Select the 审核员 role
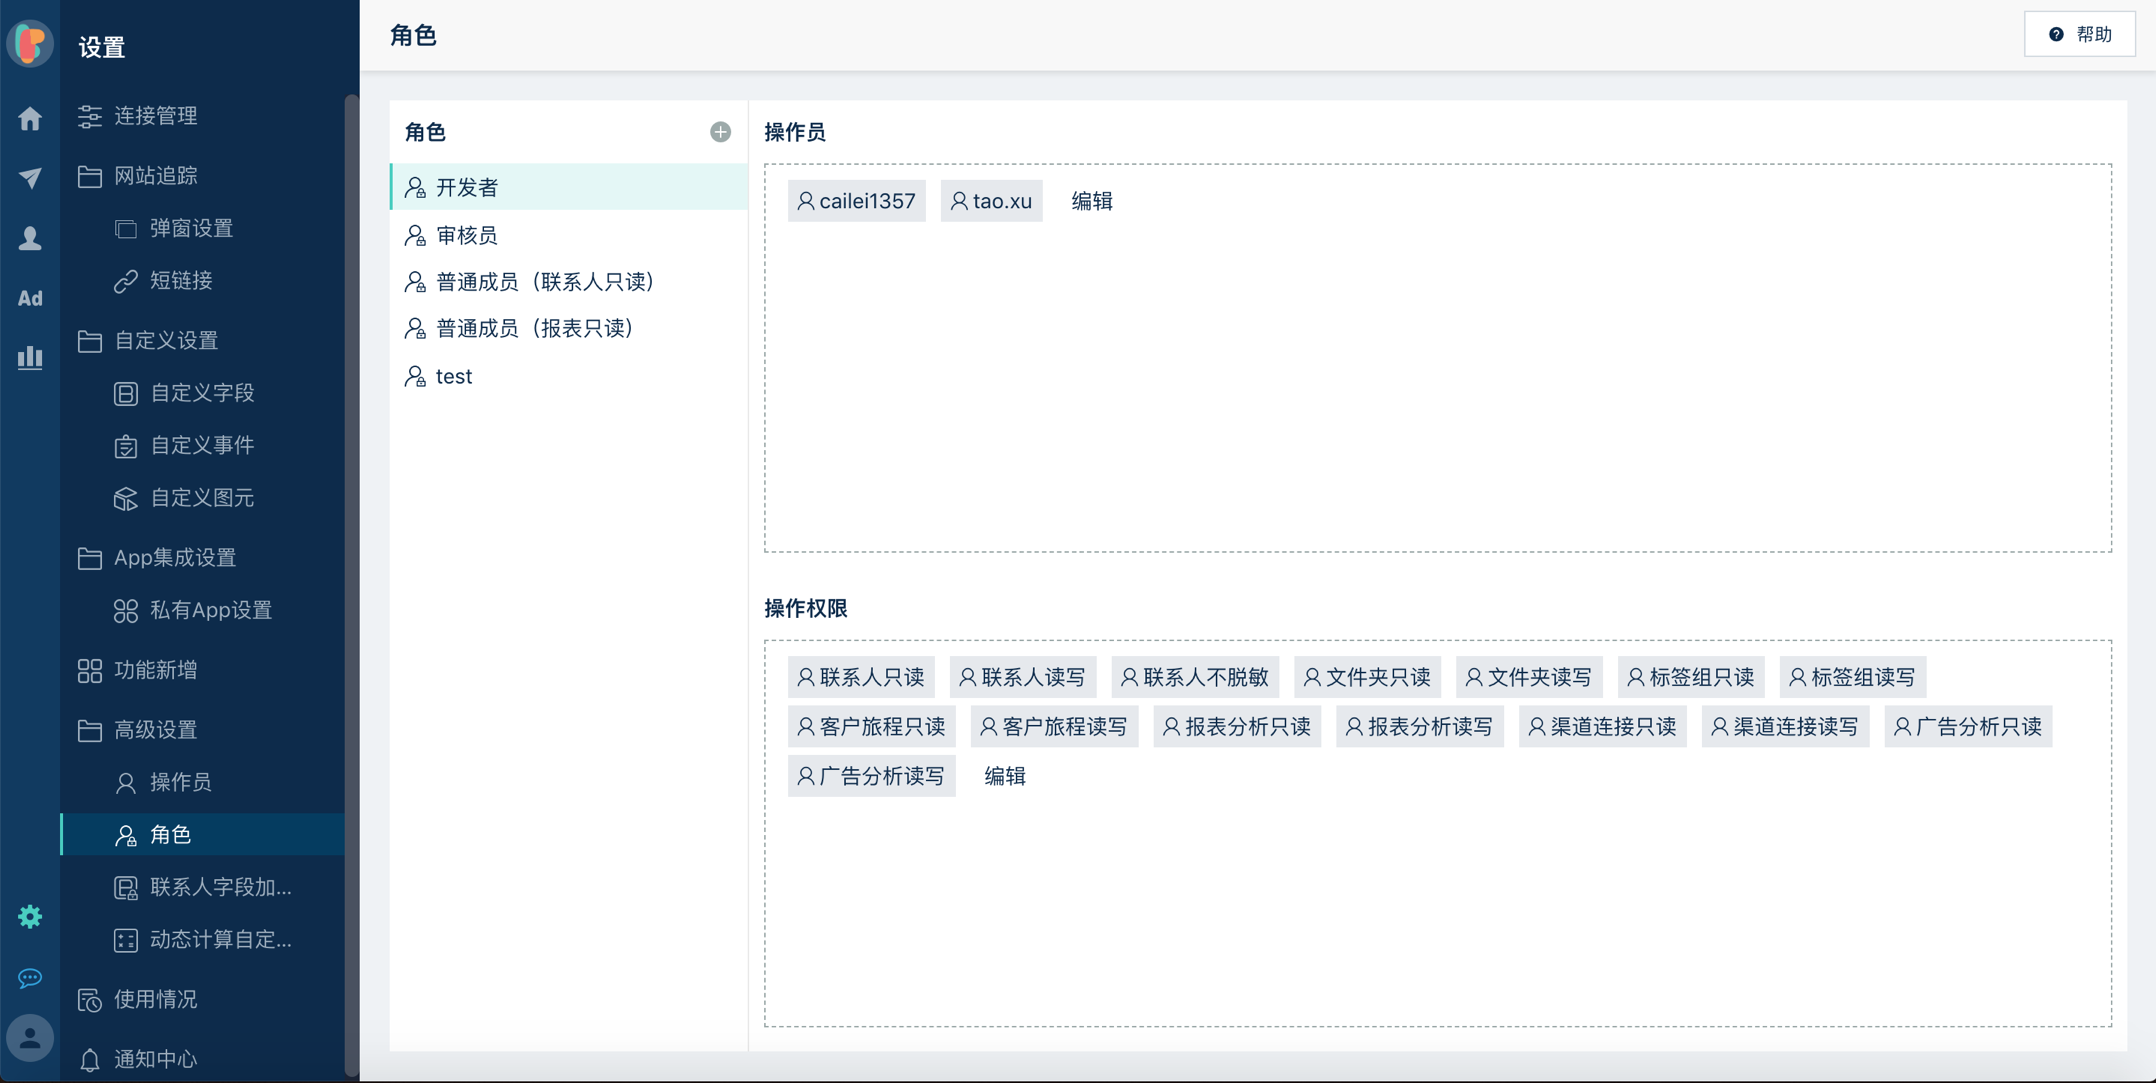Image resolution: width=2156 pixels, height=1084 pixels. (466, 235)
